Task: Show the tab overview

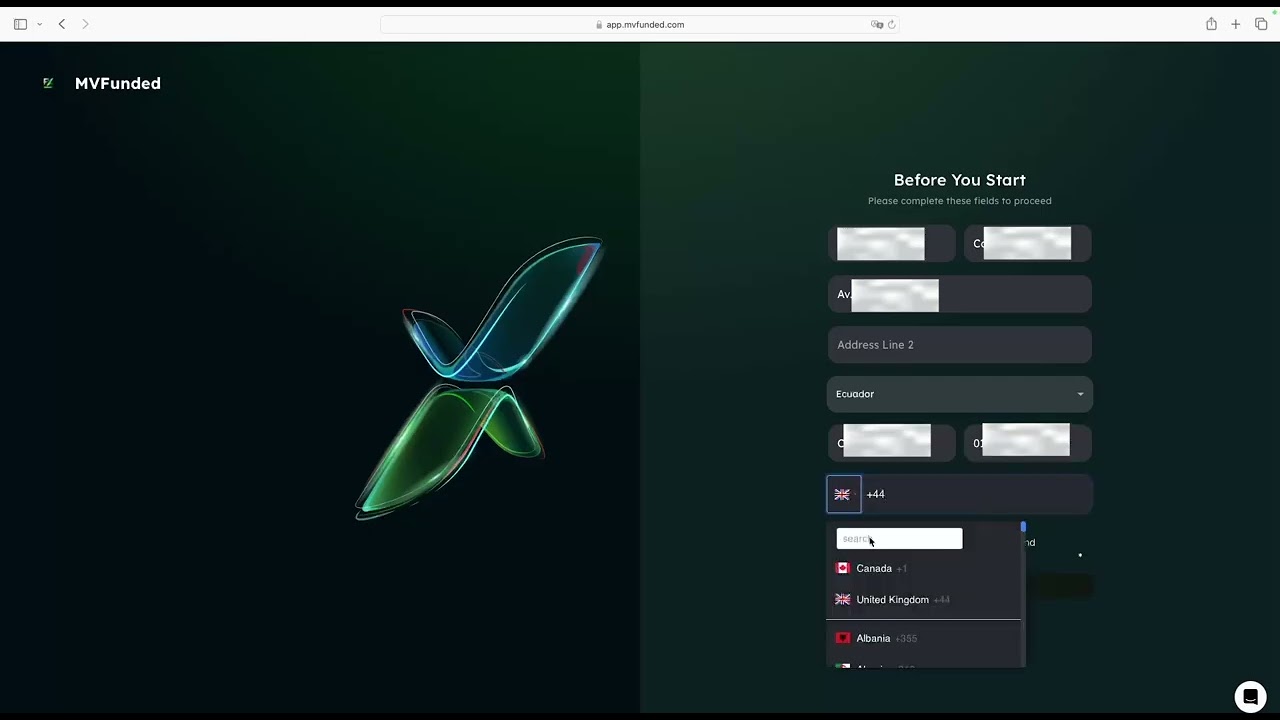Action: click(1261, 24)
